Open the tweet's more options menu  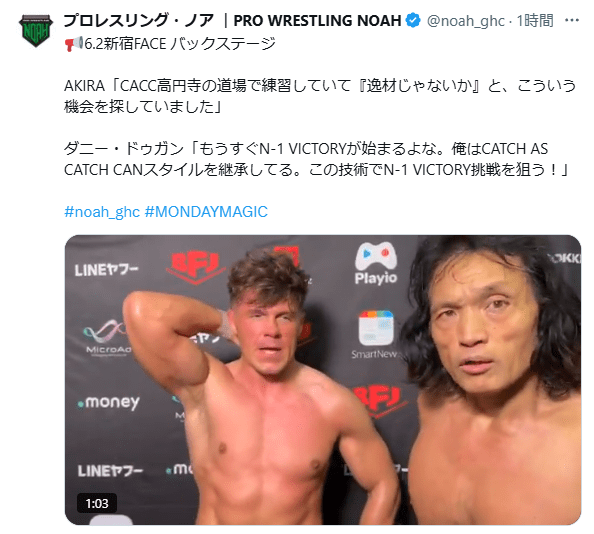coord(572,20)
